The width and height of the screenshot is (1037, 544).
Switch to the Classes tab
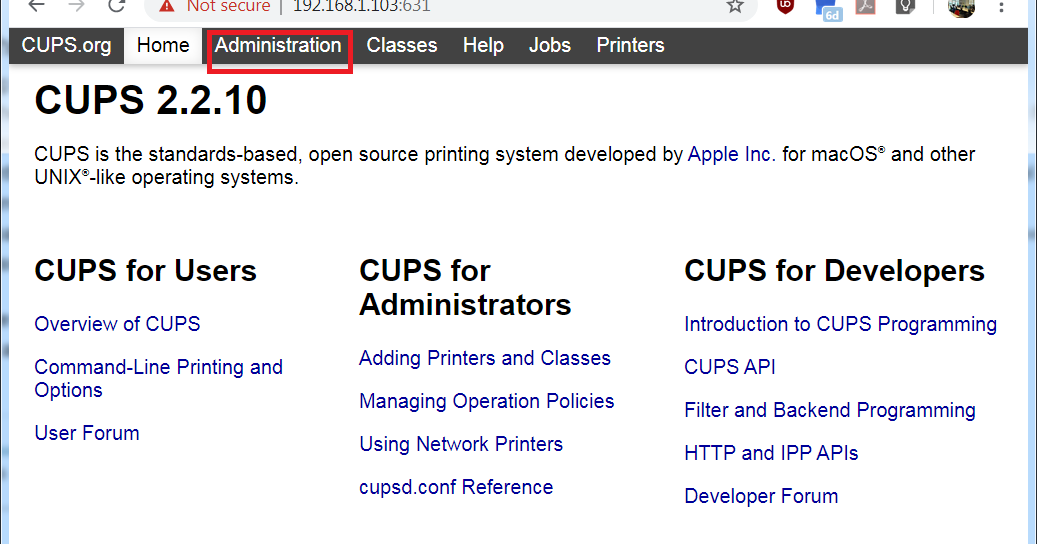click(401, 46)
